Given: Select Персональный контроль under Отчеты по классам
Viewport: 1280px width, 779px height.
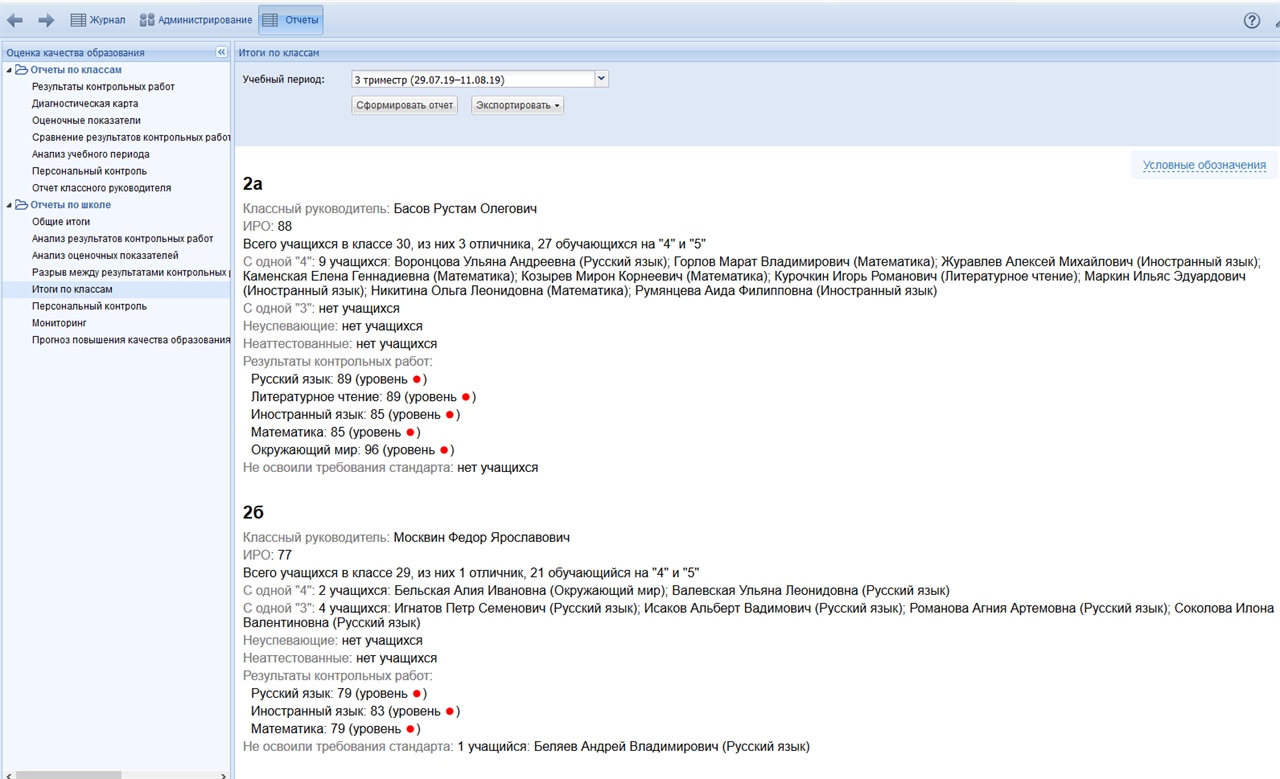Looking at the screenshot, I should pos(89,171).
